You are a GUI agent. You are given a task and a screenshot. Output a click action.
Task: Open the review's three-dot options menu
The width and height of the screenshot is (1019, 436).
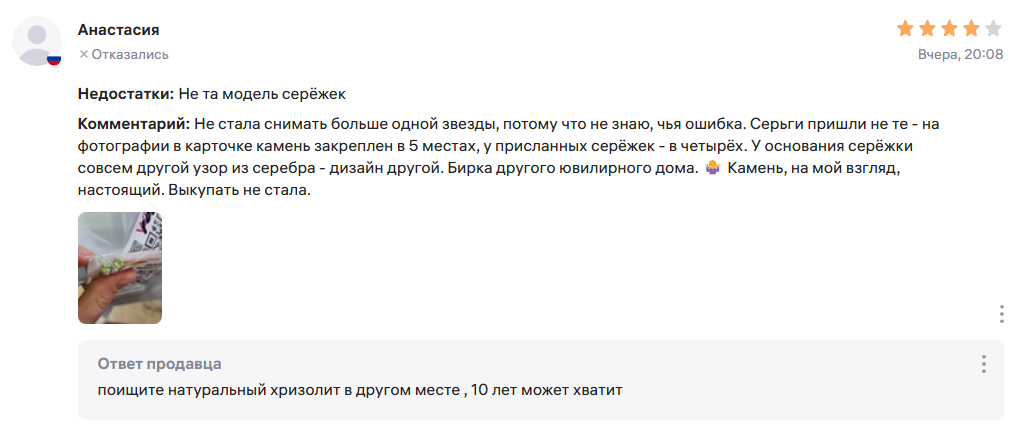click(x=1001, y=314)
